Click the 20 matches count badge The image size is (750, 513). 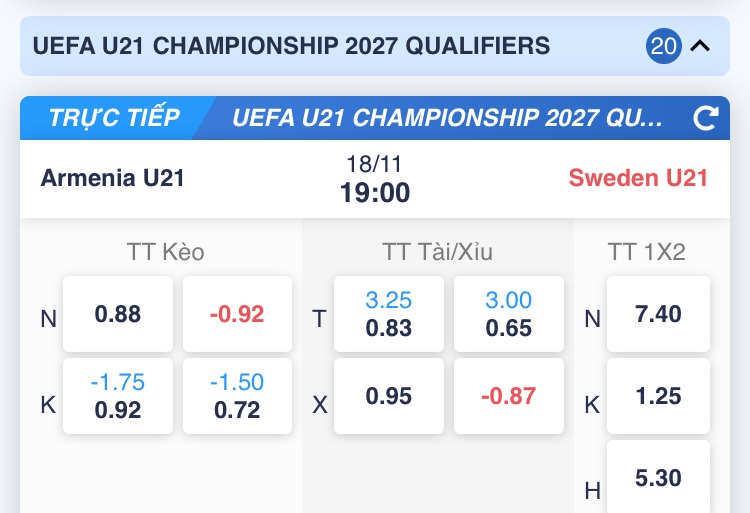click(x=663, y=46)
